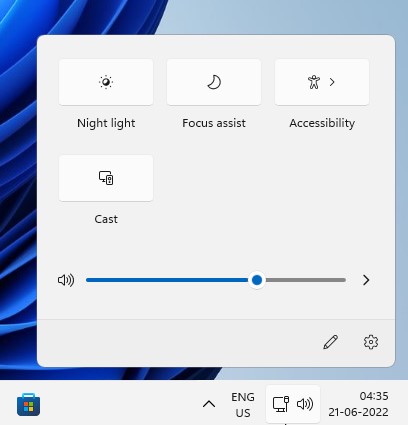Screen dimensions: 408x425
Task: Toggle the Focus assist moon tile
Action: pyautogui.click(x=214, y=82)
